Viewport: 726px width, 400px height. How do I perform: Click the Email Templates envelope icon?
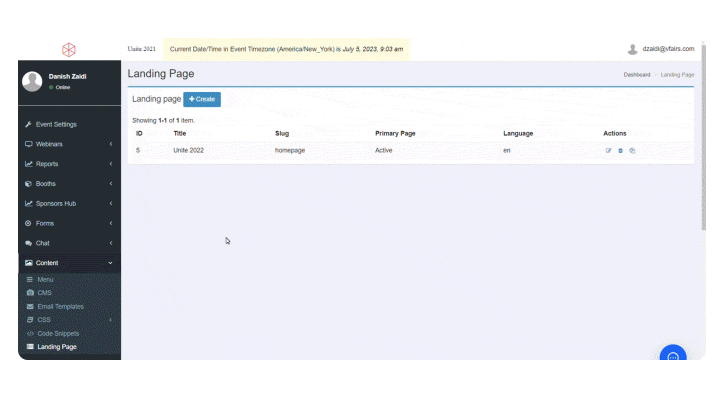point(30,306)
